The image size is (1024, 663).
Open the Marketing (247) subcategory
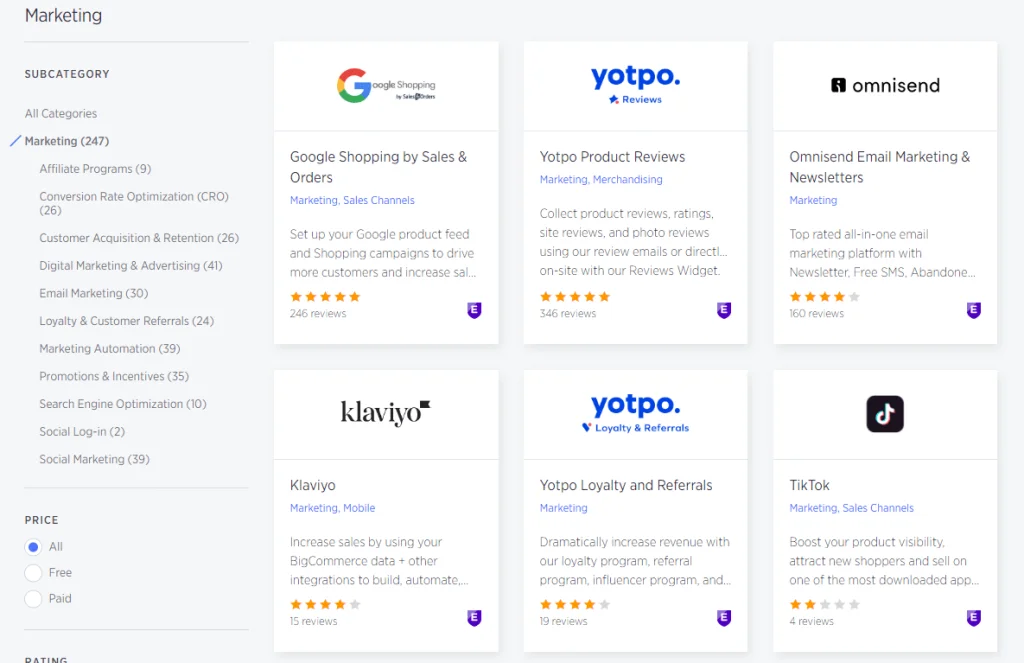click(67, 141)
